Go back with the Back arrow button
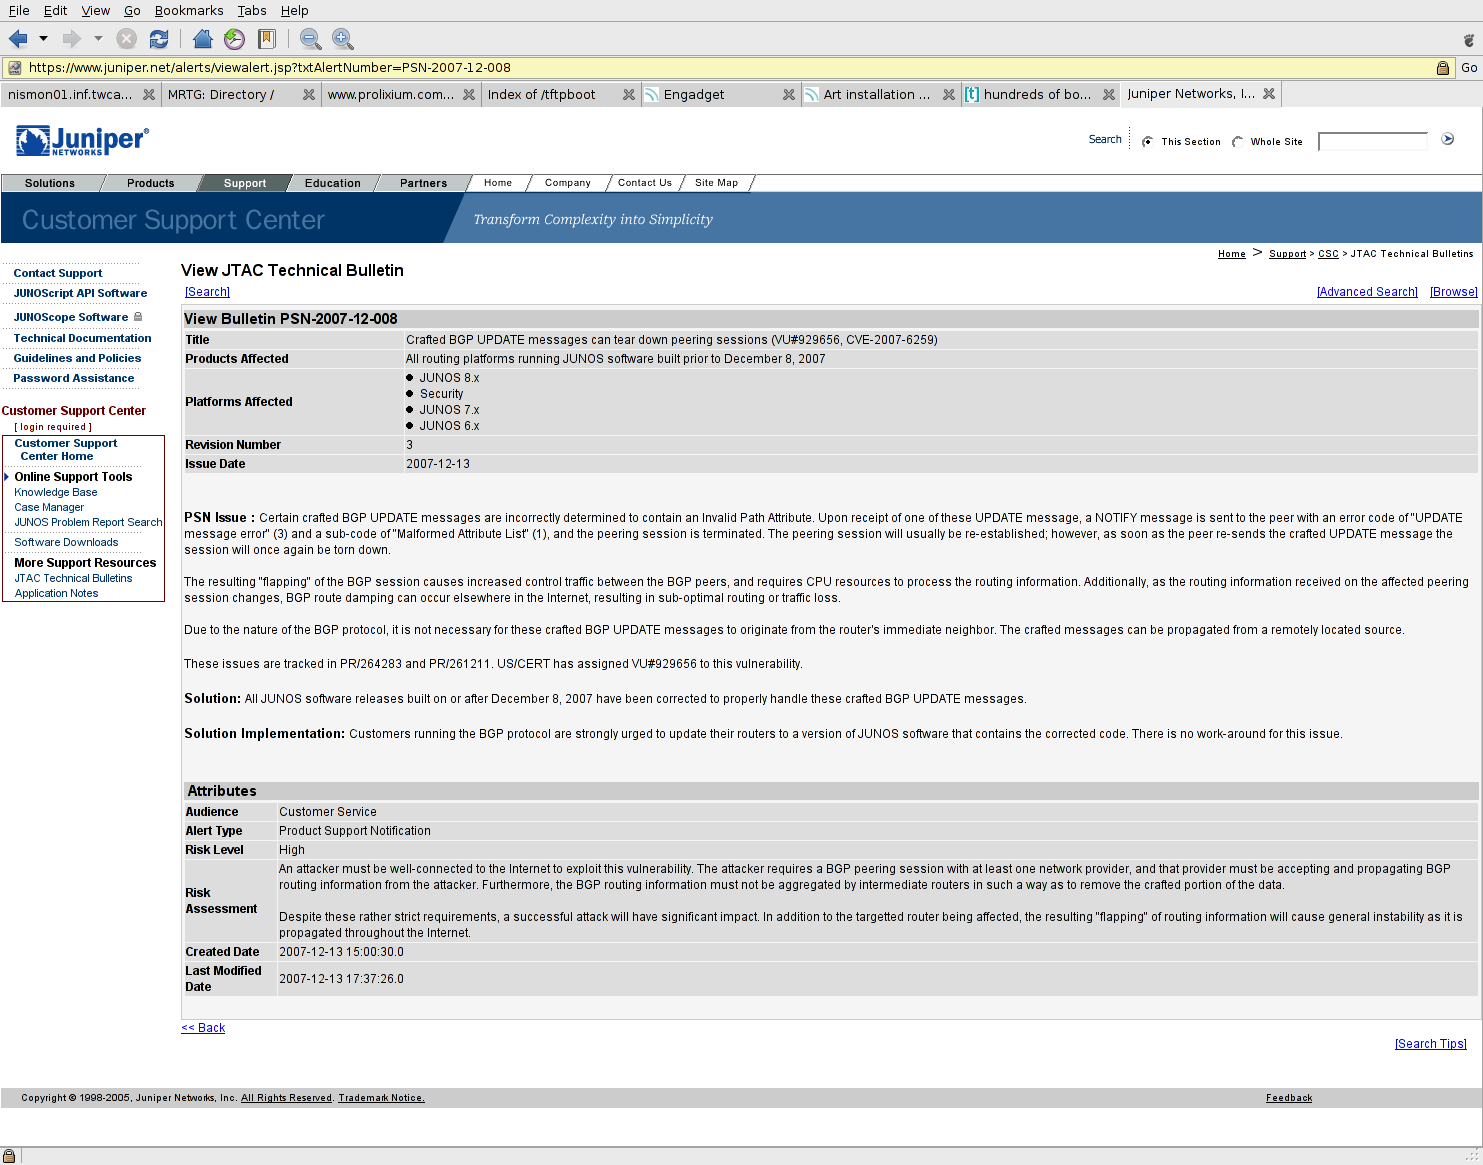The height and width of the screenshot is (1165, 1483). [x=18, y=39]
